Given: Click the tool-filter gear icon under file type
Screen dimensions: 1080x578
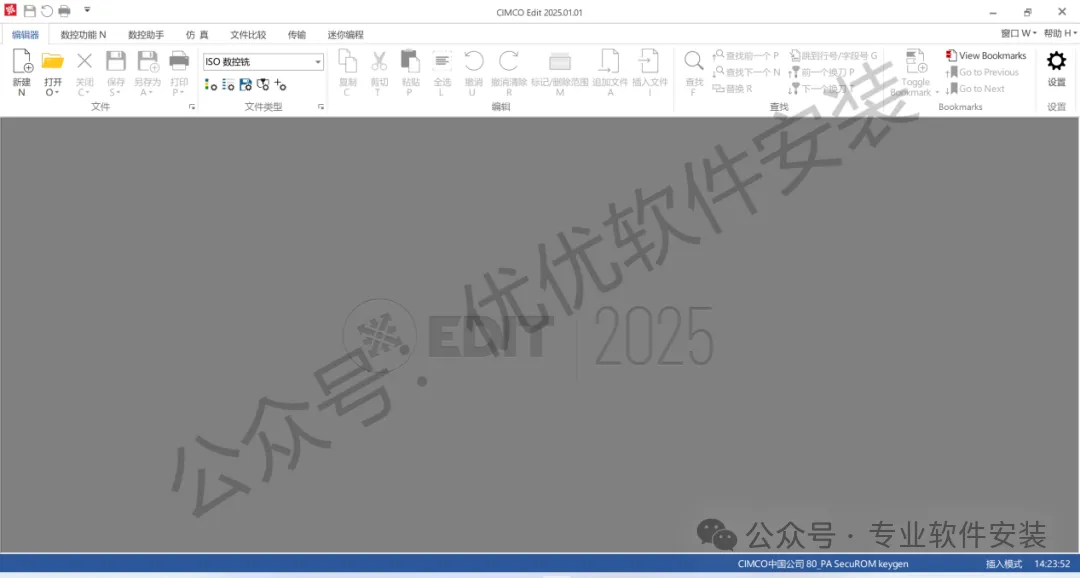Looking at the screenshot, I should pos(262,85).
